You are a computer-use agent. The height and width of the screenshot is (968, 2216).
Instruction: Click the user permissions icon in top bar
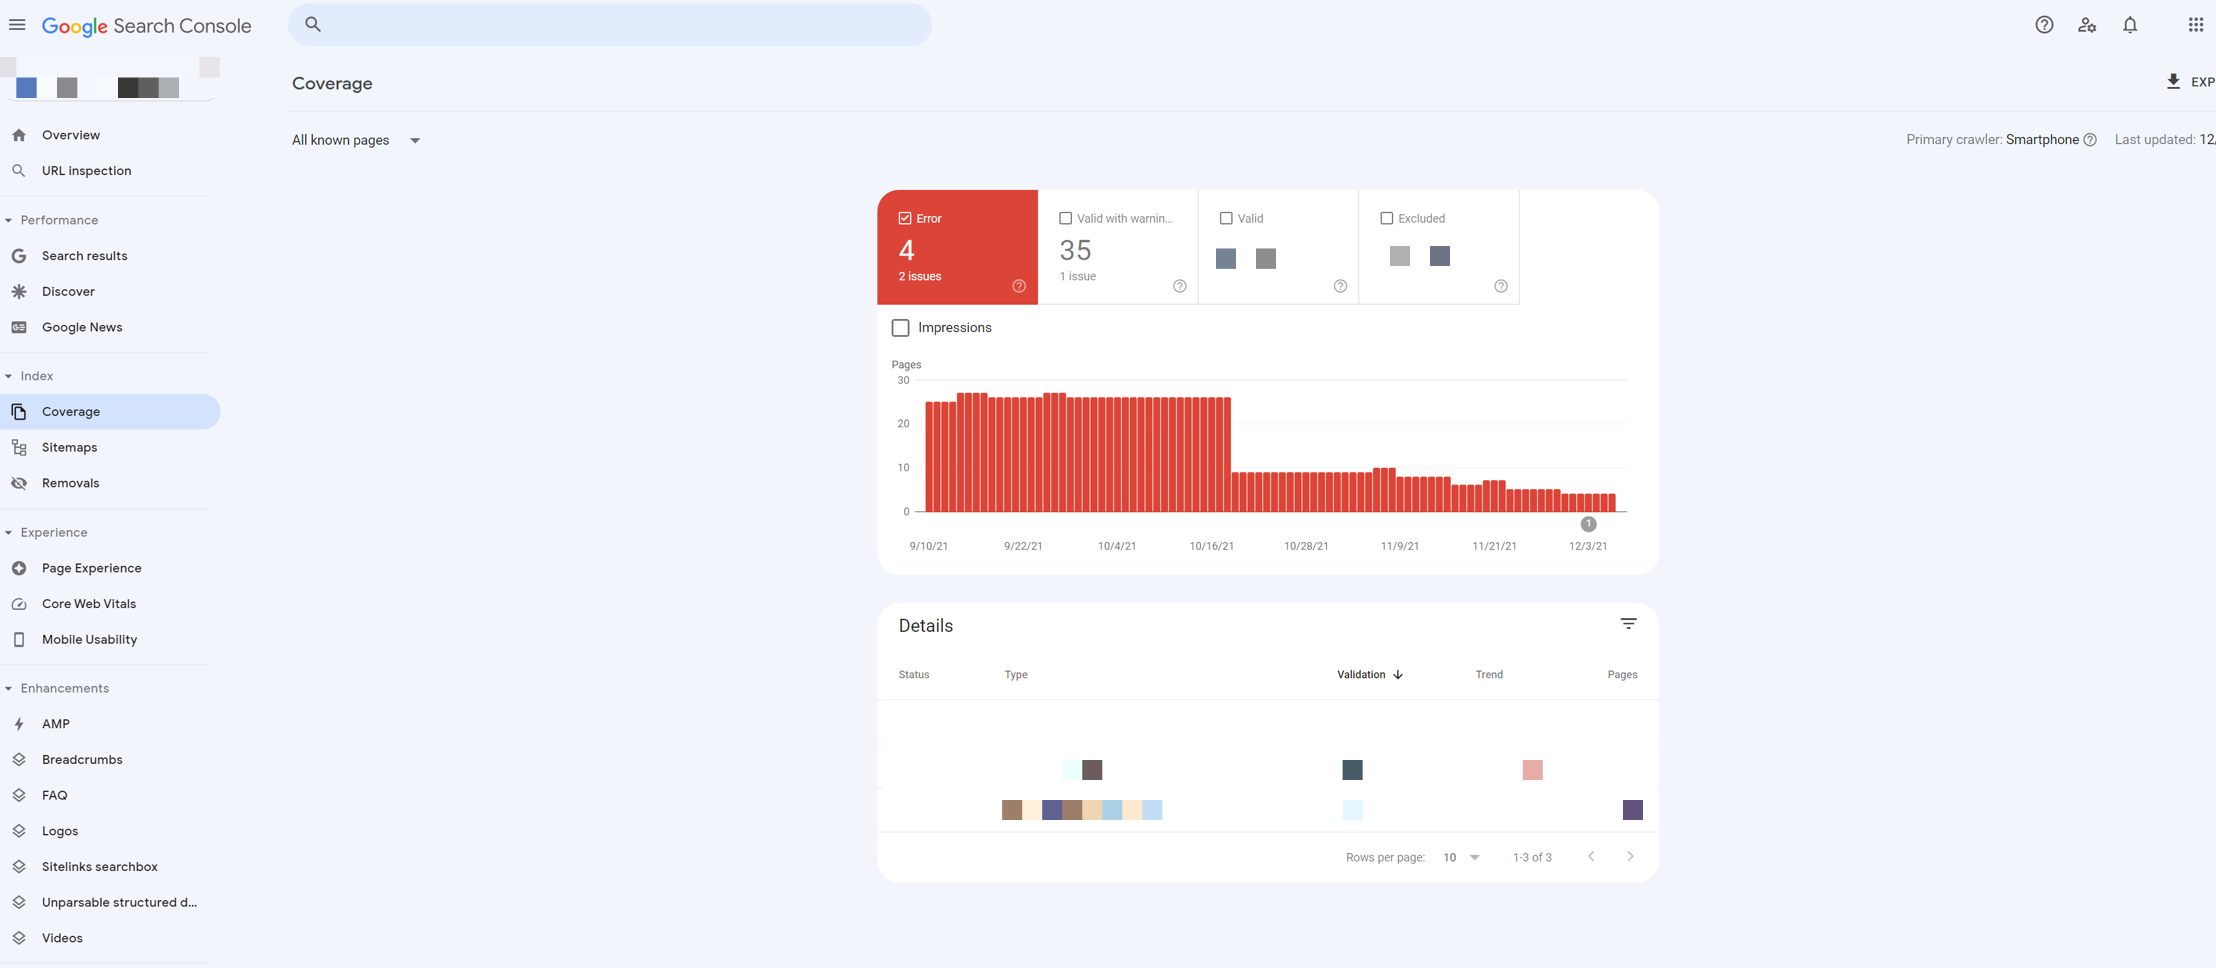pyautogui.click(x=2087, y=24)
